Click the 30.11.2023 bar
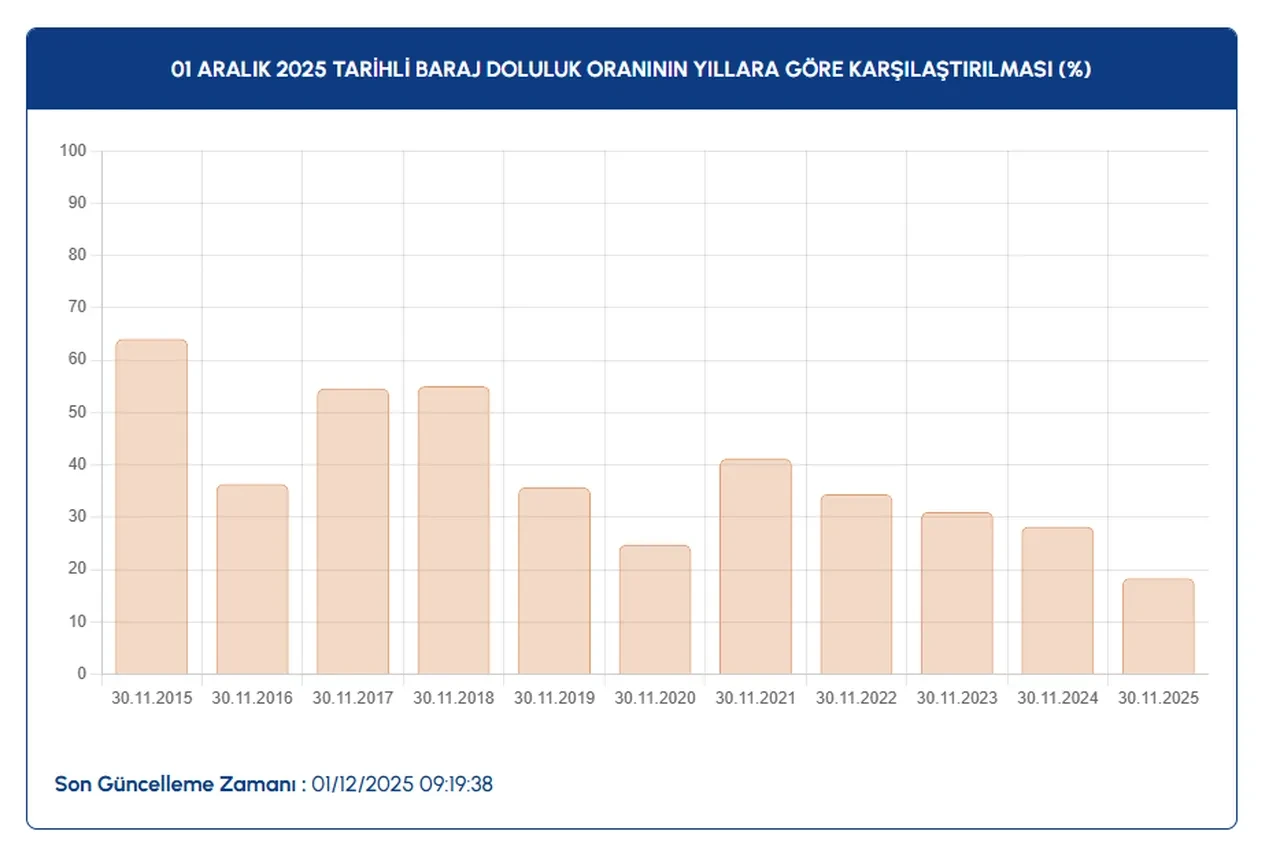Image resolution: width=1280 pixels, height=857 pixels. (x=957, y=593)
